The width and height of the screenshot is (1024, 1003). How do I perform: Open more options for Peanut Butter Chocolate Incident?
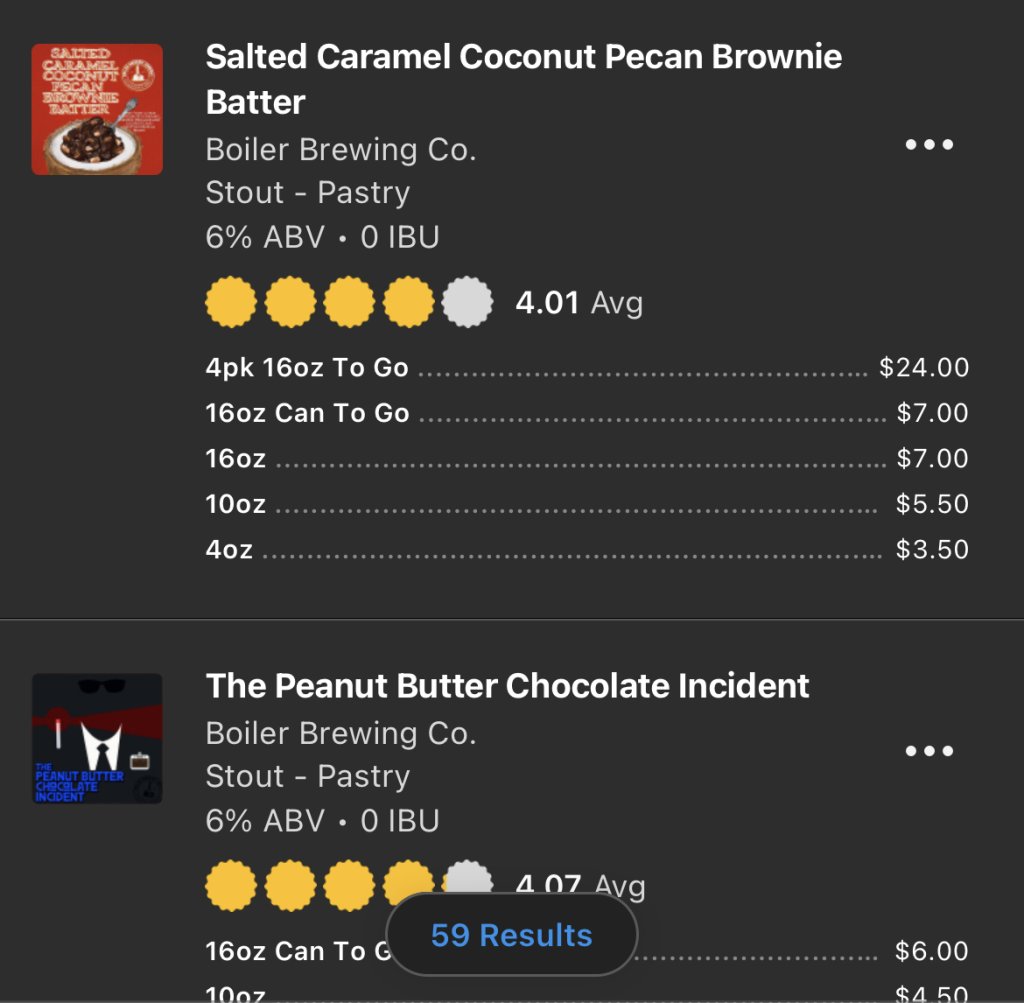coord(929,751)
